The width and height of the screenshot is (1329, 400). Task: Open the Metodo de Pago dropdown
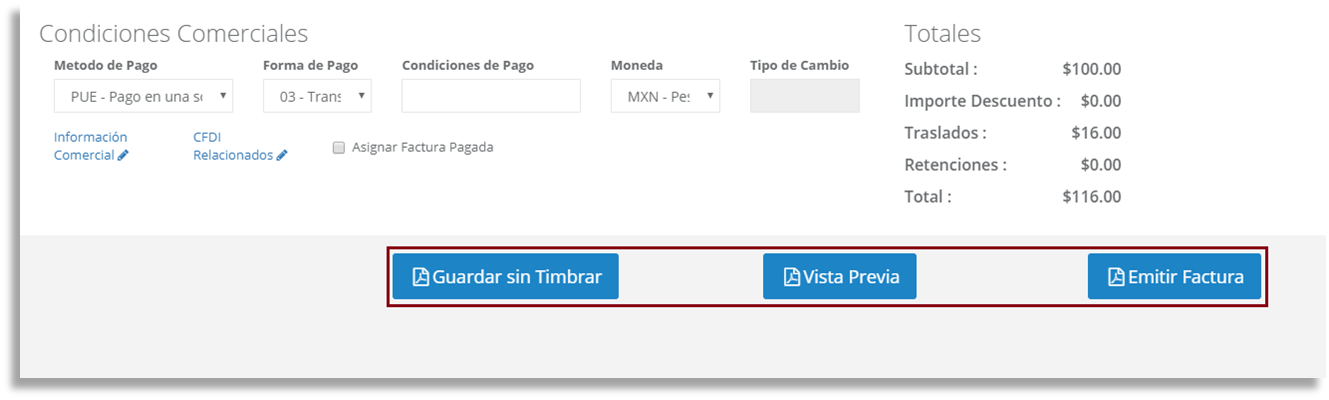(x=143, y=96)
